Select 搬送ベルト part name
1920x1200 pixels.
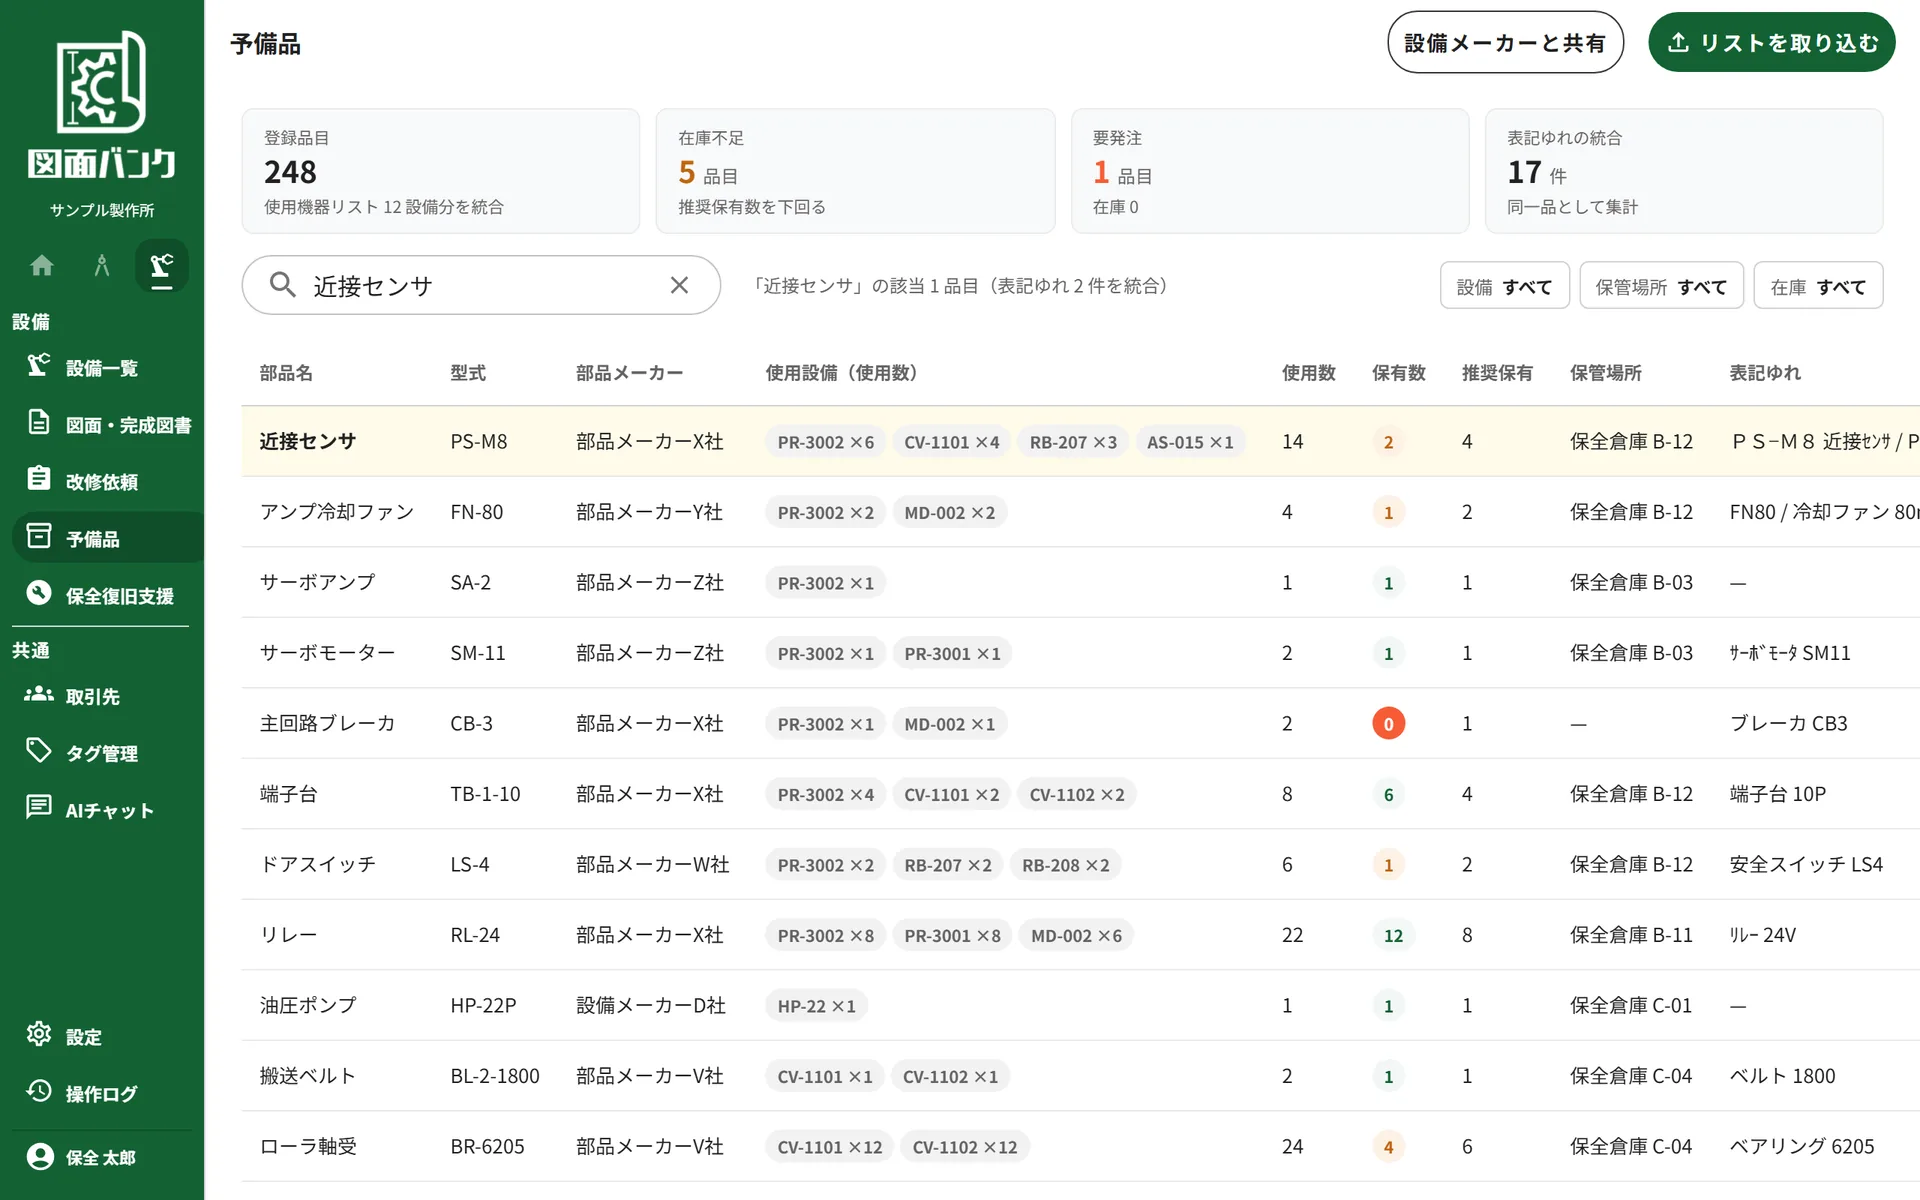click(308, 1076)
